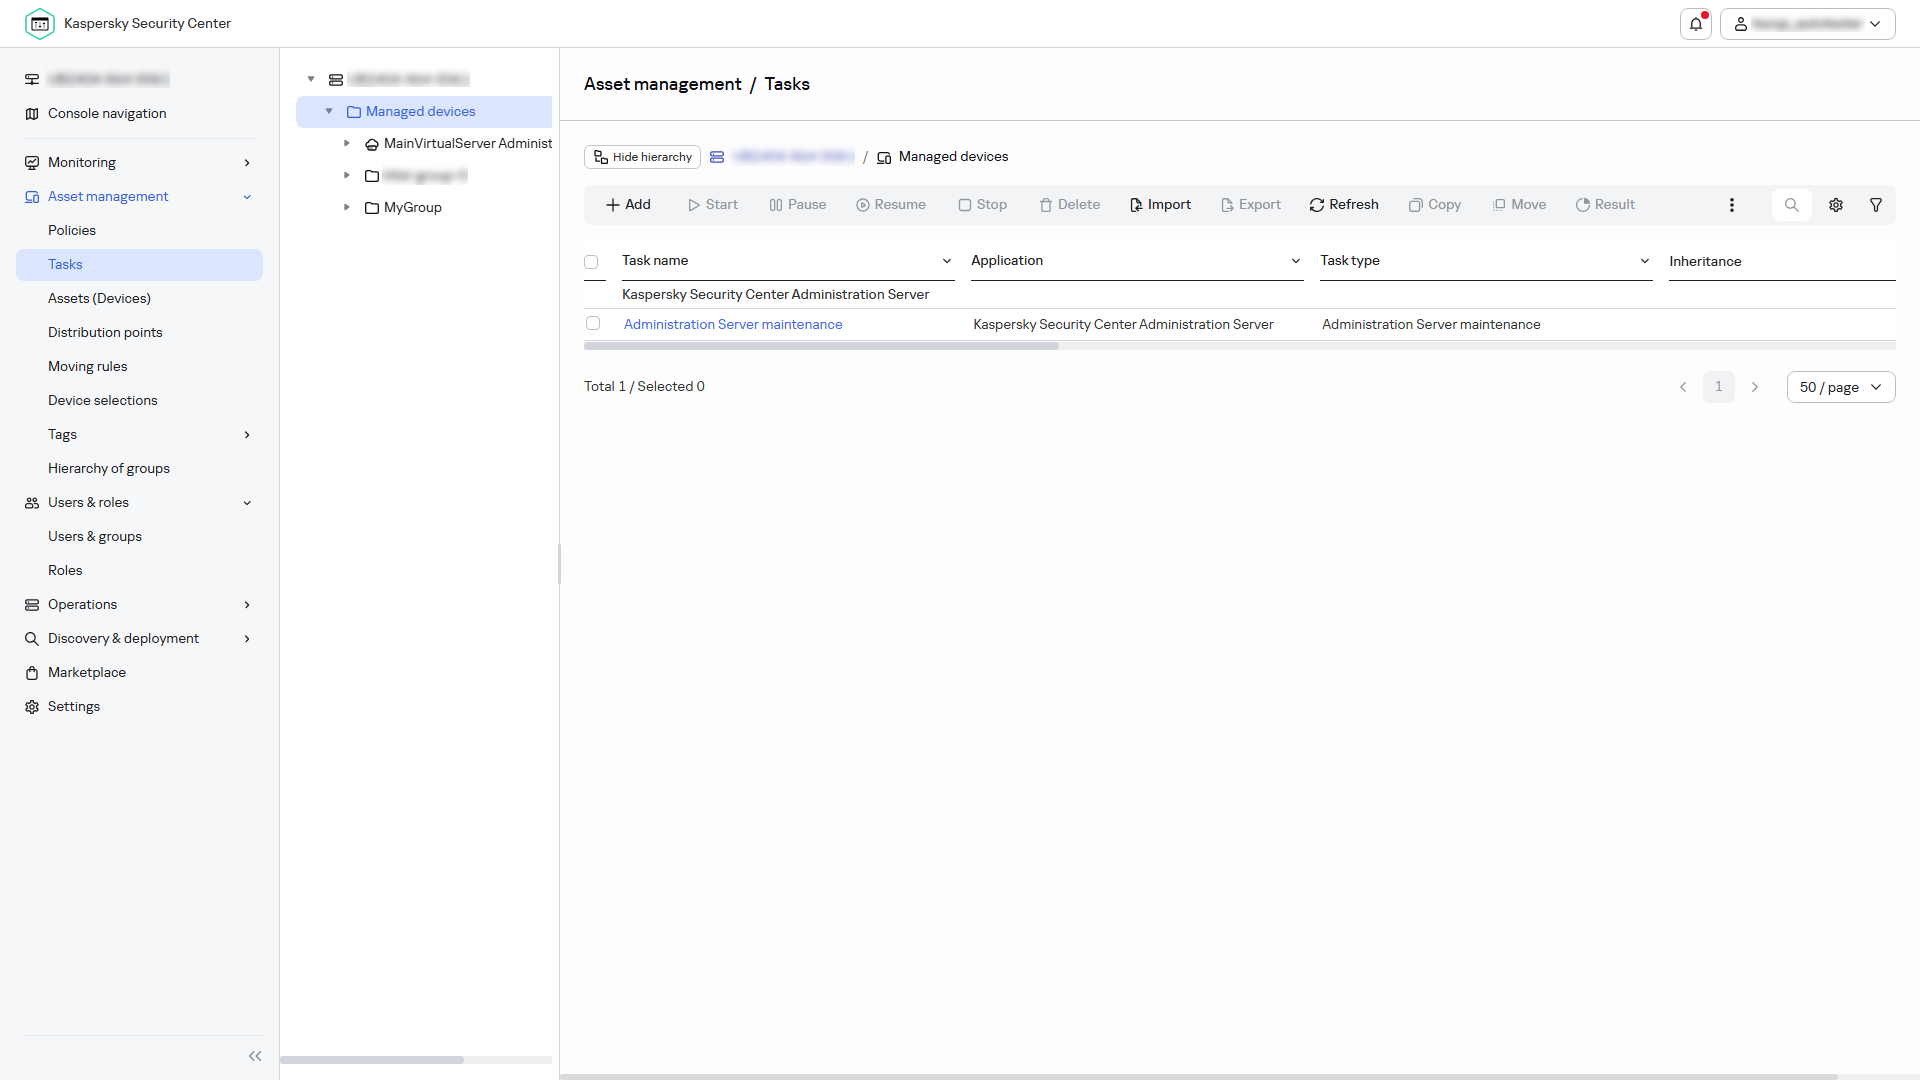Collapse the sidebar with double-chevron icon
Screen dimensions: 1920x1080
(x=255, y=1056)
